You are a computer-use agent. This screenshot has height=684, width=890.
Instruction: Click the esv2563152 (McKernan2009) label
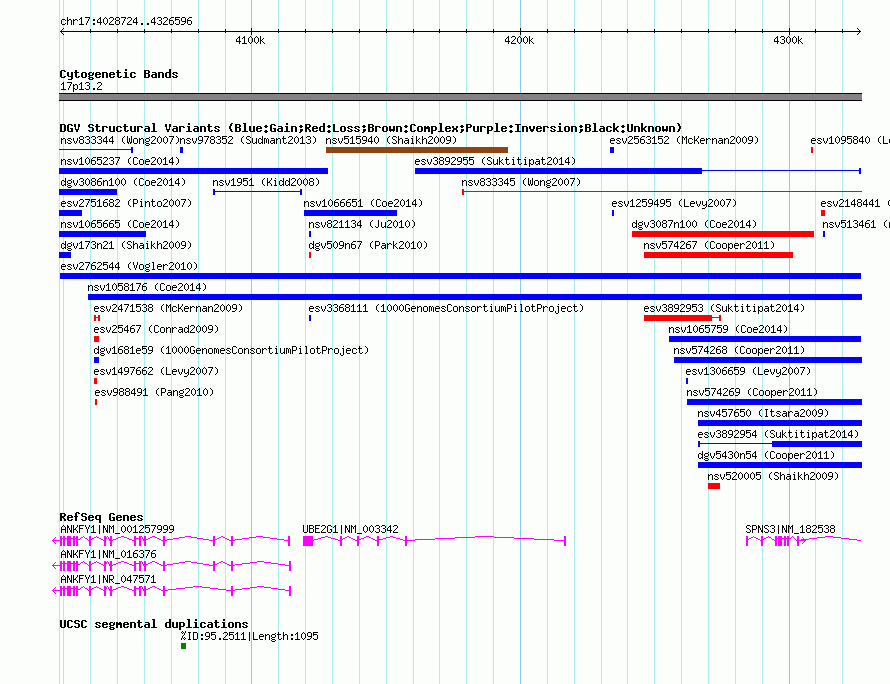click(x=684, y=140)
